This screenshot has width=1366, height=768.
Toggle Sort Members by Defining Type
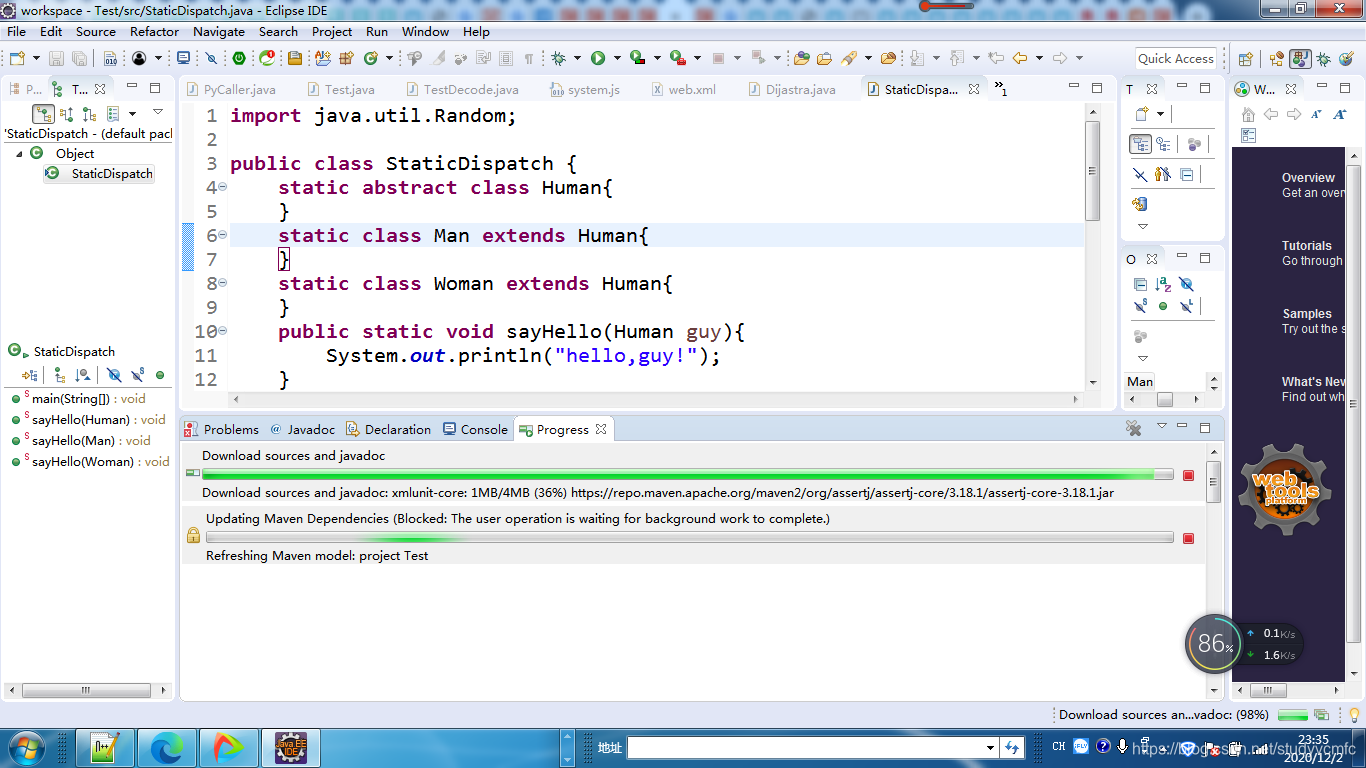(x=83, y=375)
